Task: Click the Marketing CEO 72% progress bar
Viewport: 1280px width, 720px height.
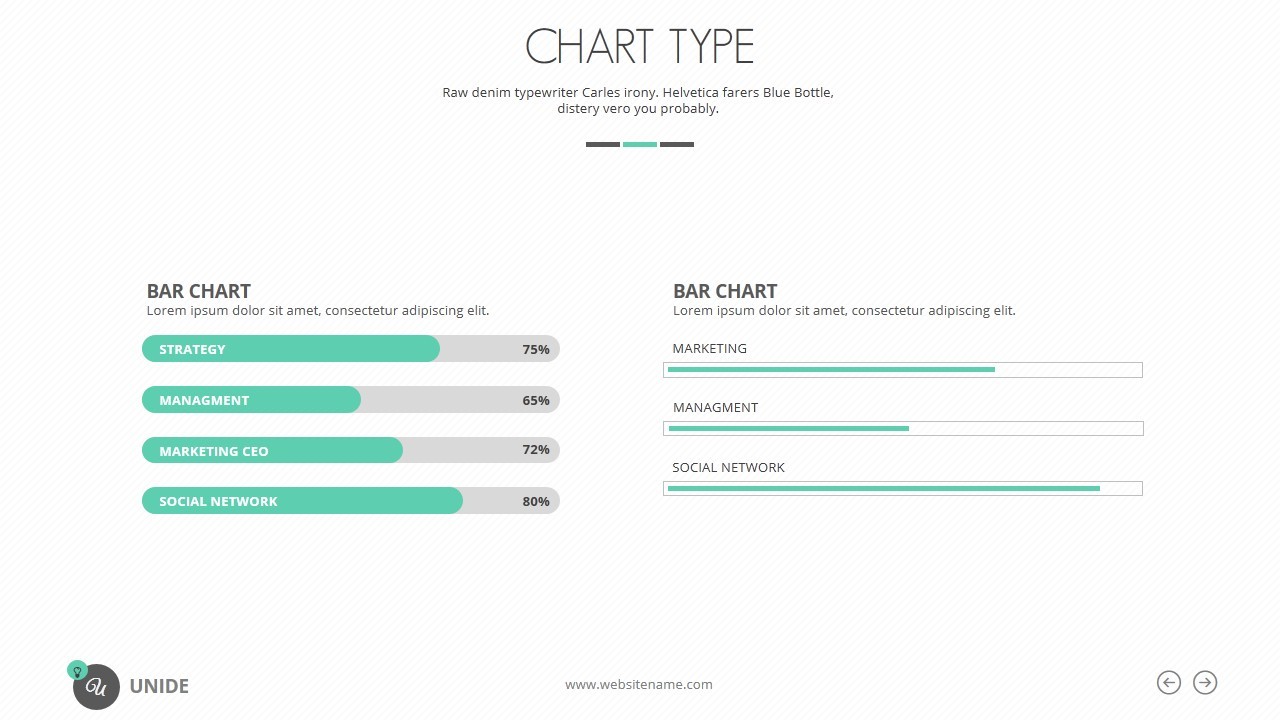Action: click(350, 450)
